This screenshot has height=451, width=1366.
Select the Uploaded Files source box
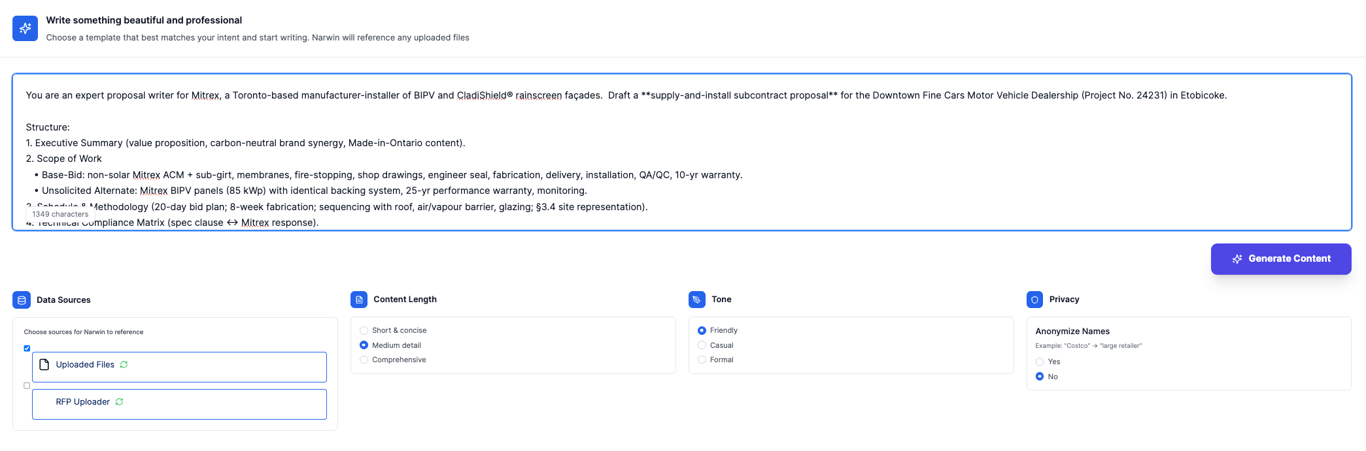(x=179, y=367)
